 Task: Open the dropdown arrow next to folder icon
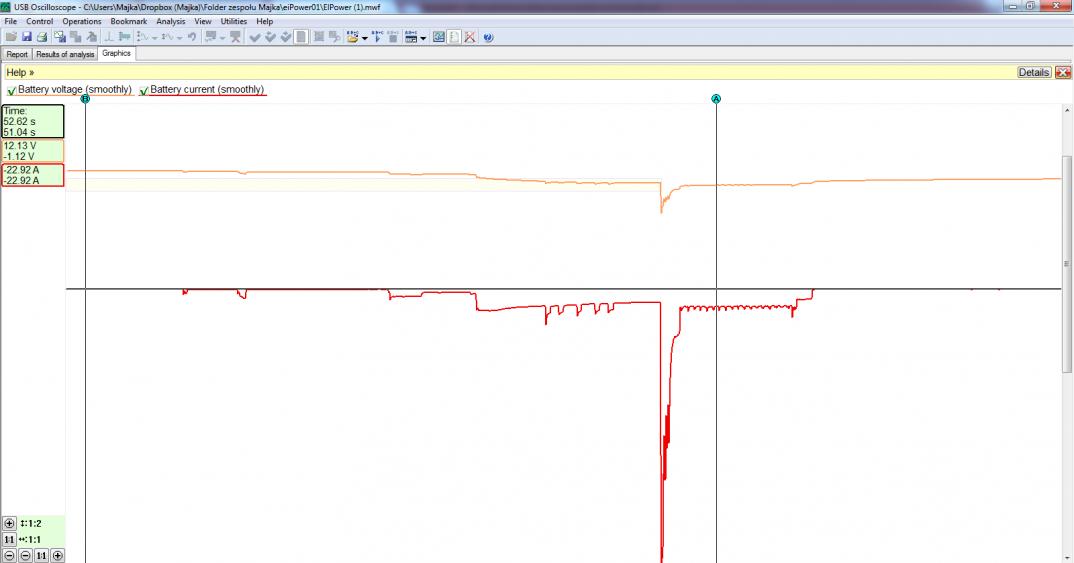point(365,38)
